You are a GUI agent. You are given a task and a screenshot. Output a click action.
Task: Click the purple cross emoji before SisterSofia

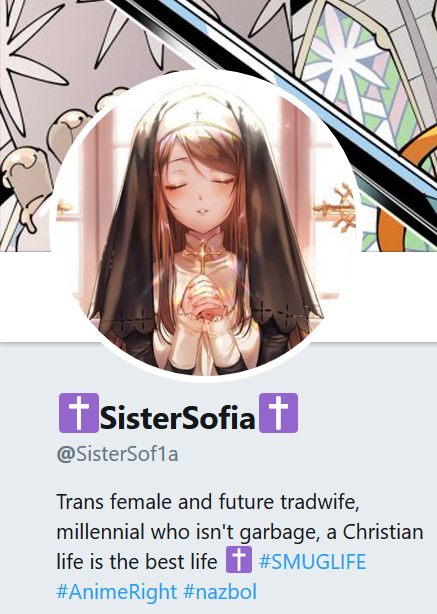point(79,413)
